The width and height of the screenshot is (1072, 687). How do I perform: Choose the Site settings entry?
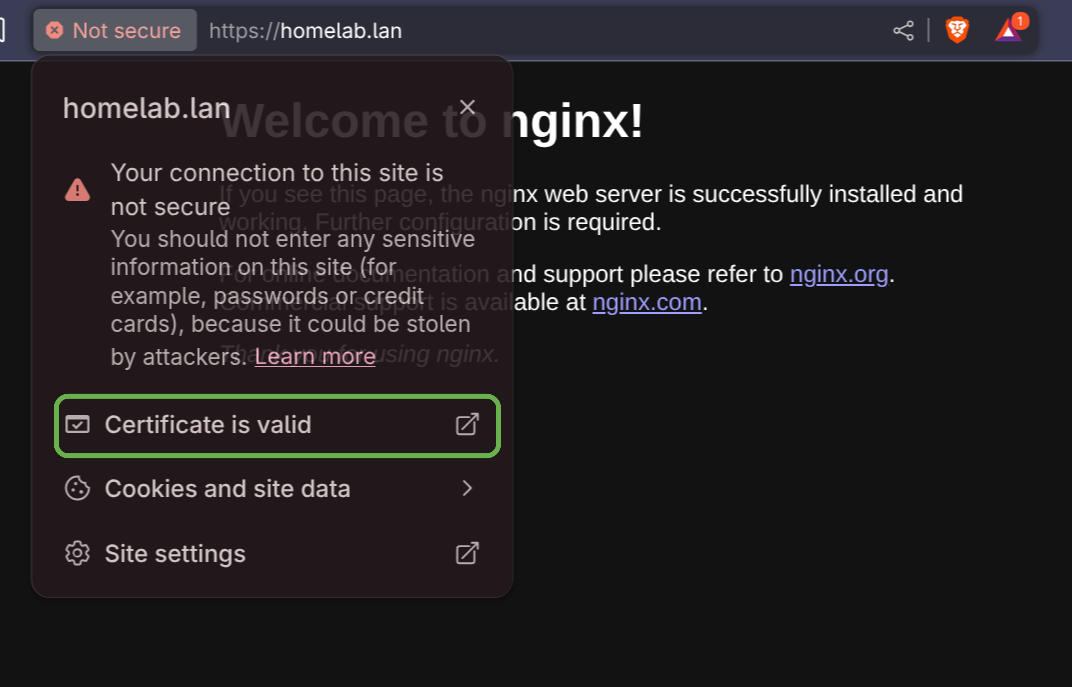click(175, 554)
